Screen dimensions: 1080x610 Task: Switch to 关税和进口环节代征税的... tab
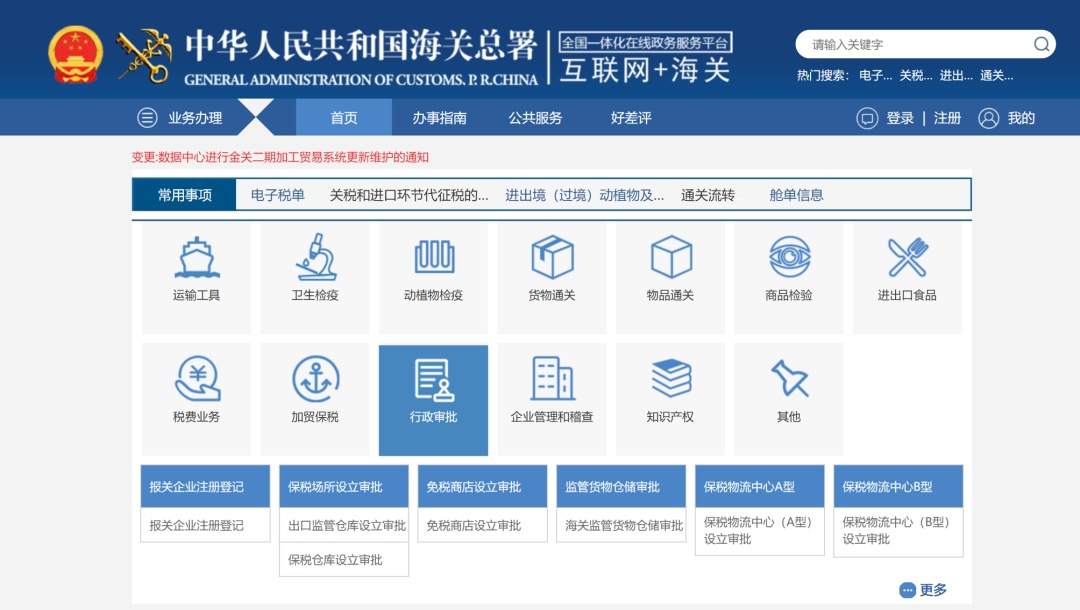(409, 195)
